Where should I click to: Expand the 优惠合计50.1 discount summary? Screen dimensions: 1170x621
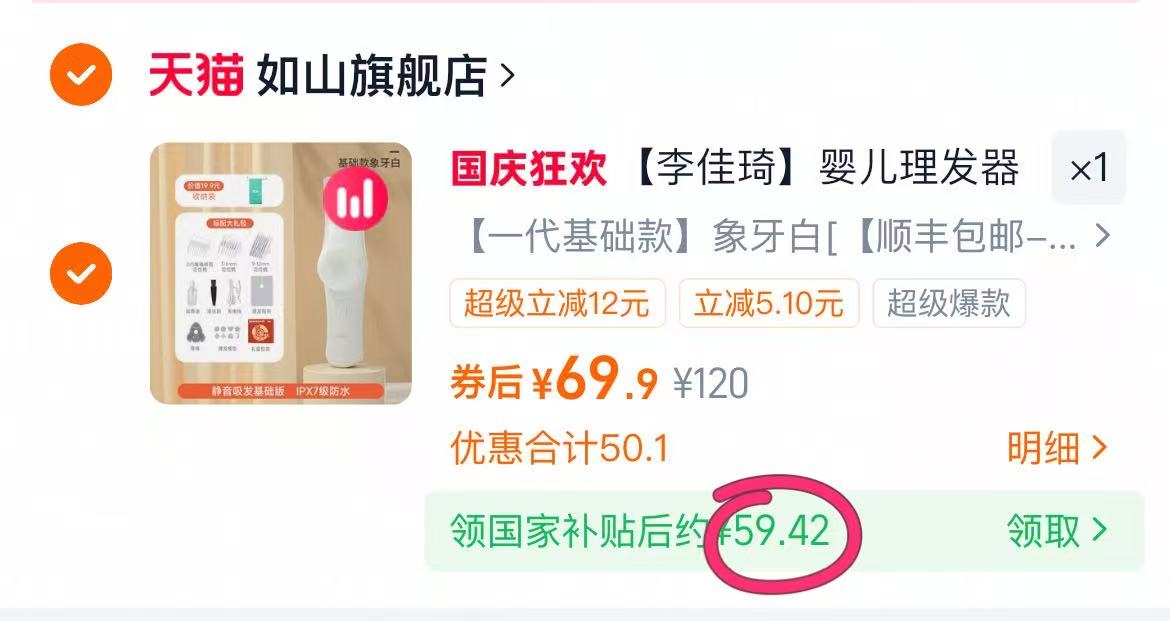[x=559, y=448]
